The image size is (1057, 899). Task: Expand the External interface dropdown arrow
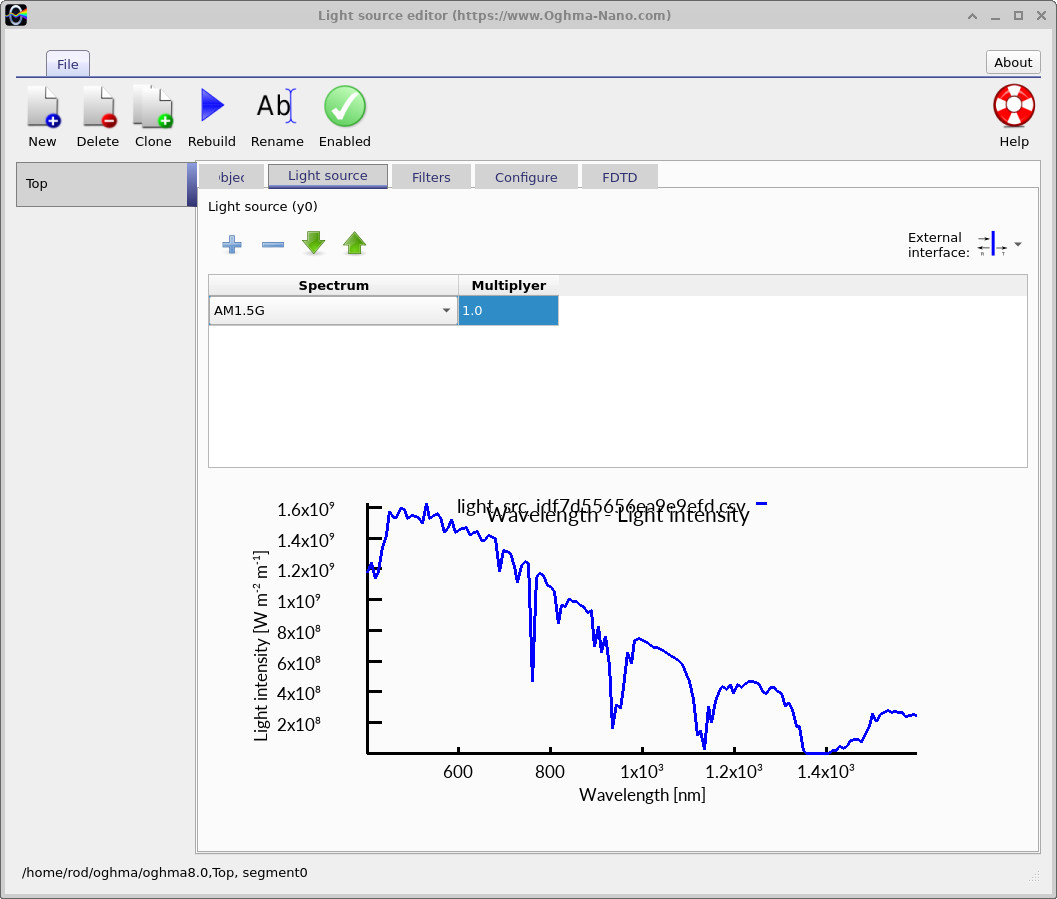[1018, 244]
